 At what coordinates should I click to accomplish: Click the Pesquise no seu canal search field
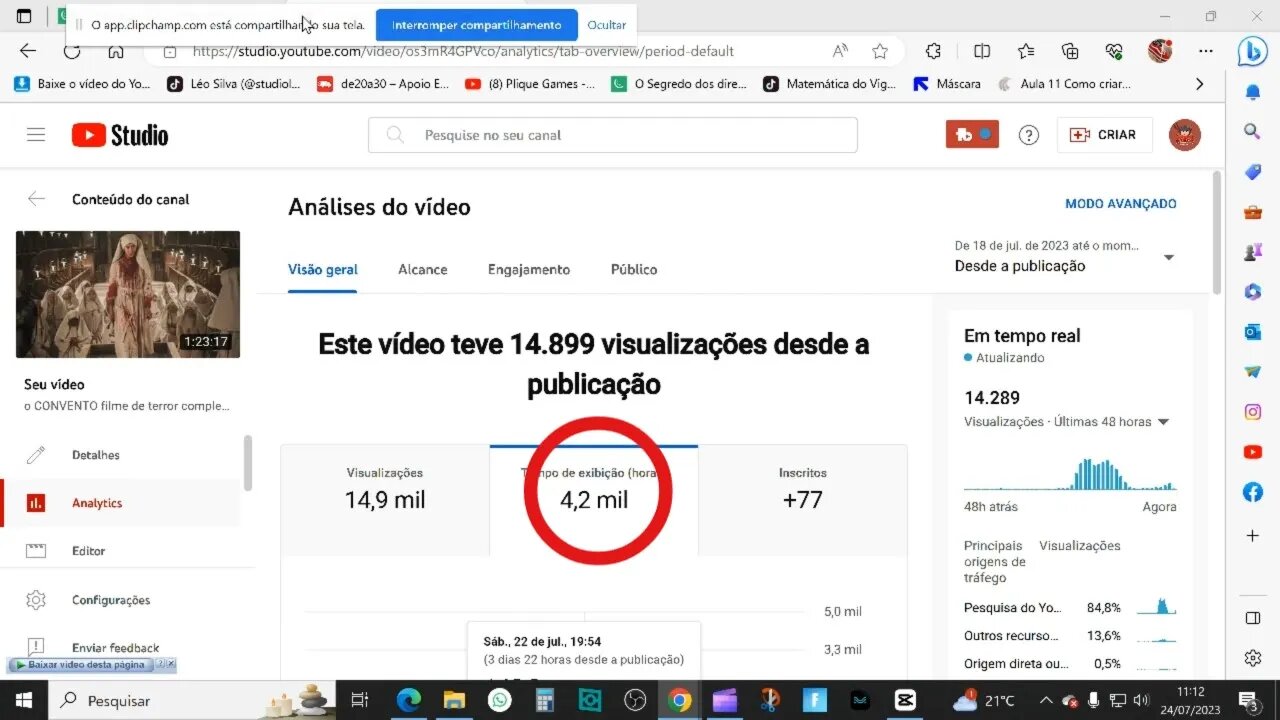pos(613,135)
